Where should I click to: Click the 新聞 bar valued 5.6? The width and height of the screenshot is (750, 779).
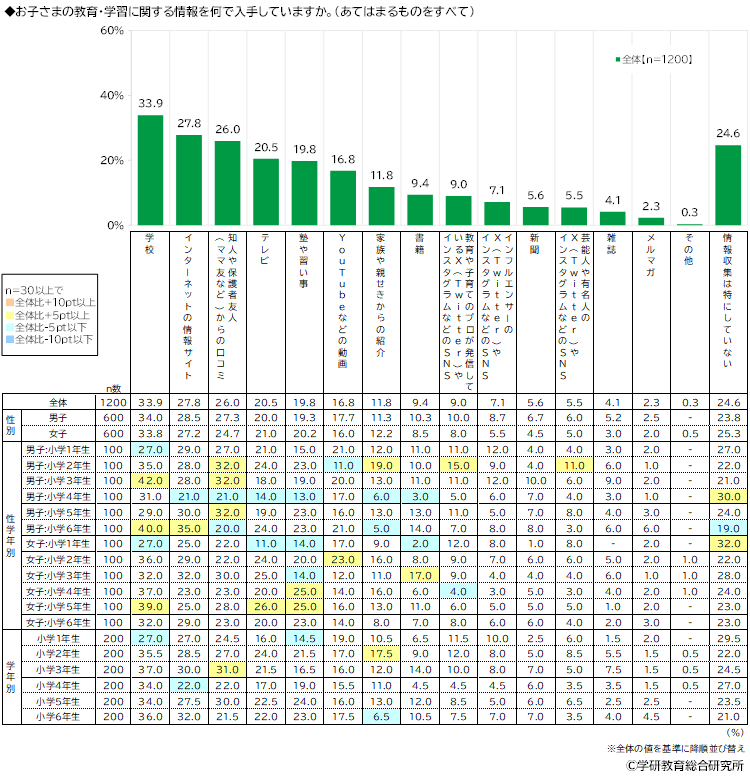[535, 216]
